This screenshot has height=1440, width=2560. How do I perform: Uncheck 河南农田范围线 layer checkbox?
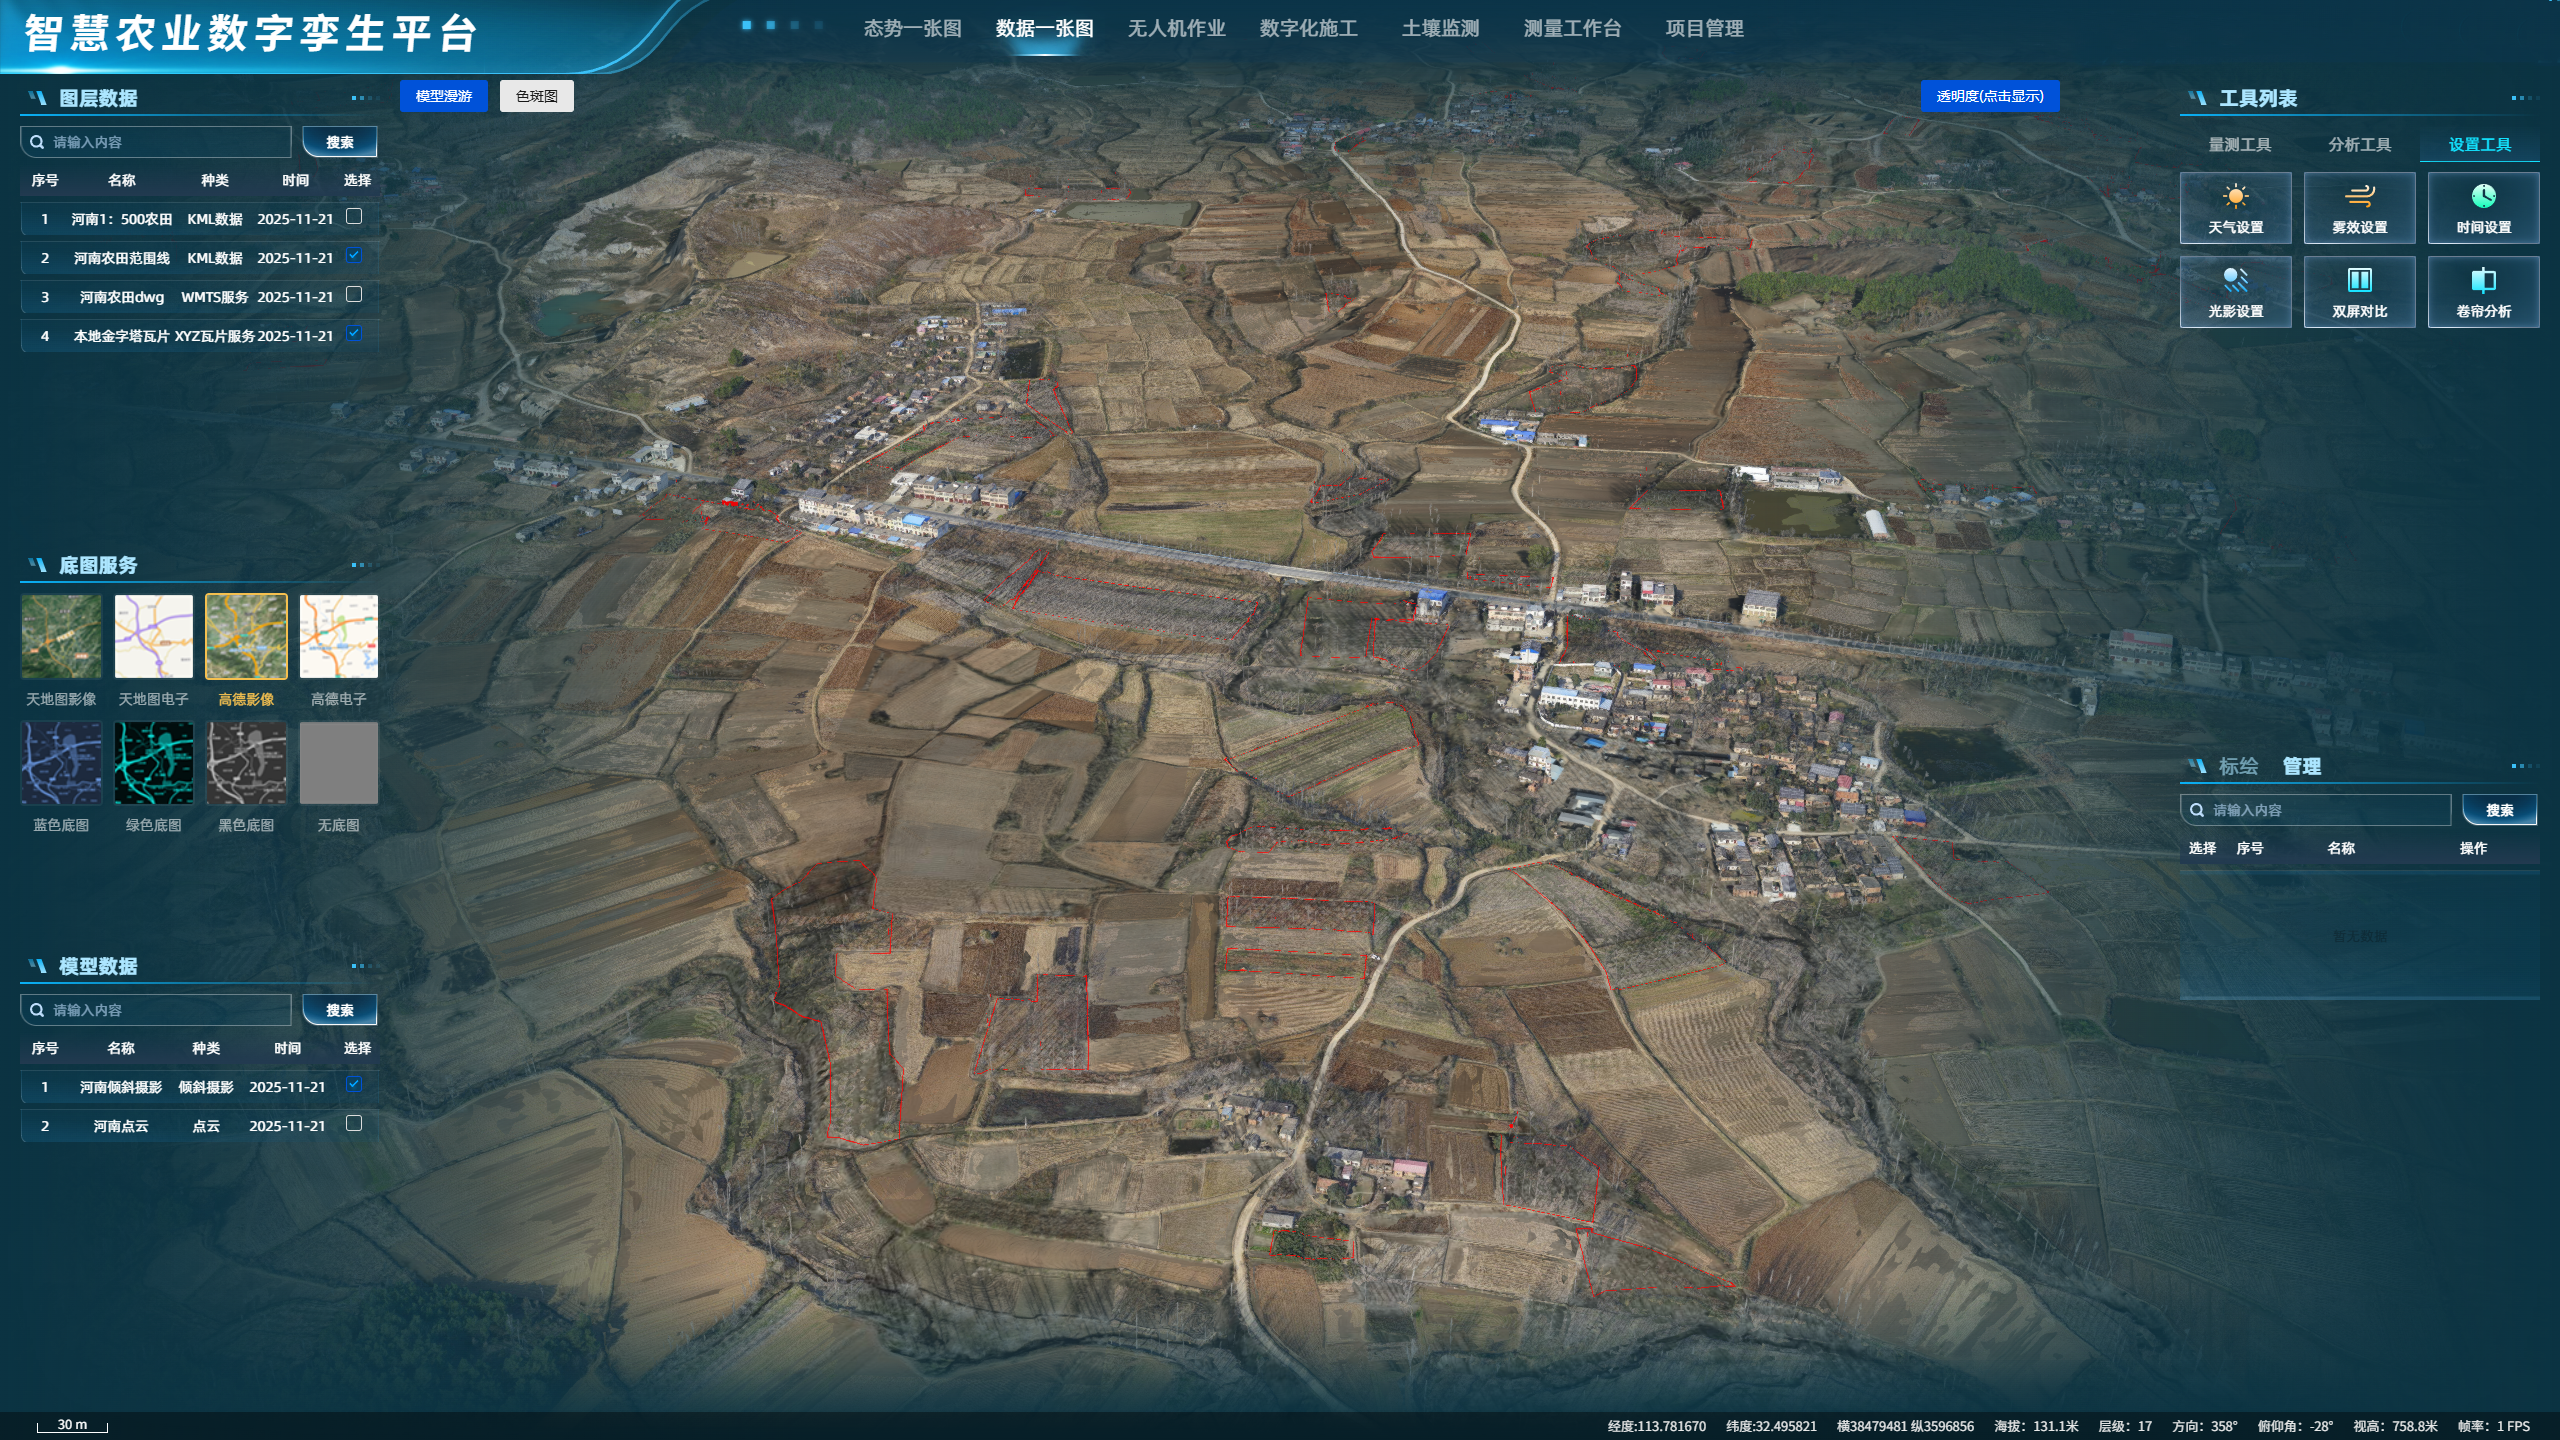coord(354,255)
